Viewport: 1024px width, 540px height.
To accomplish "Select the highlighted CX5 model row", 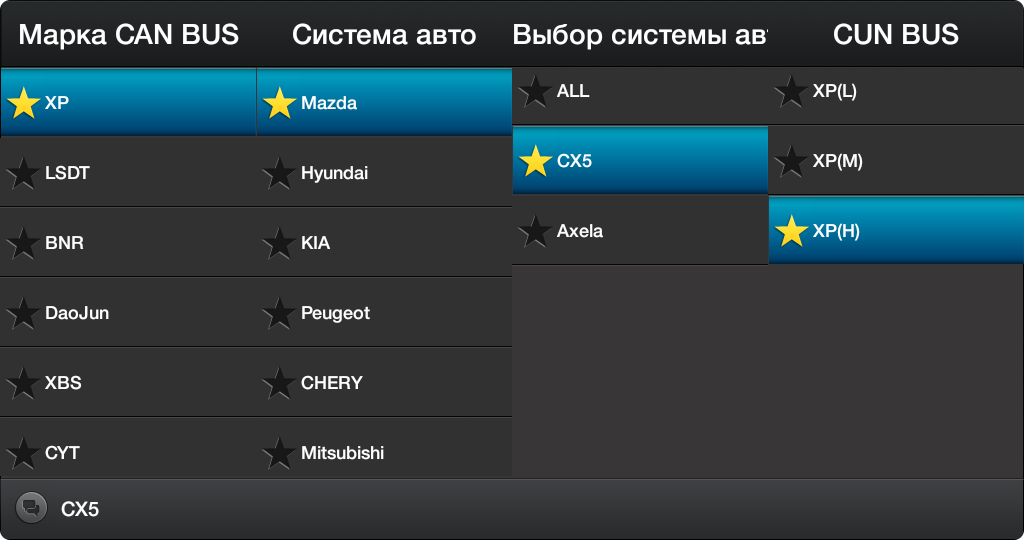I will pyautogui.click(x=640, y=161).
